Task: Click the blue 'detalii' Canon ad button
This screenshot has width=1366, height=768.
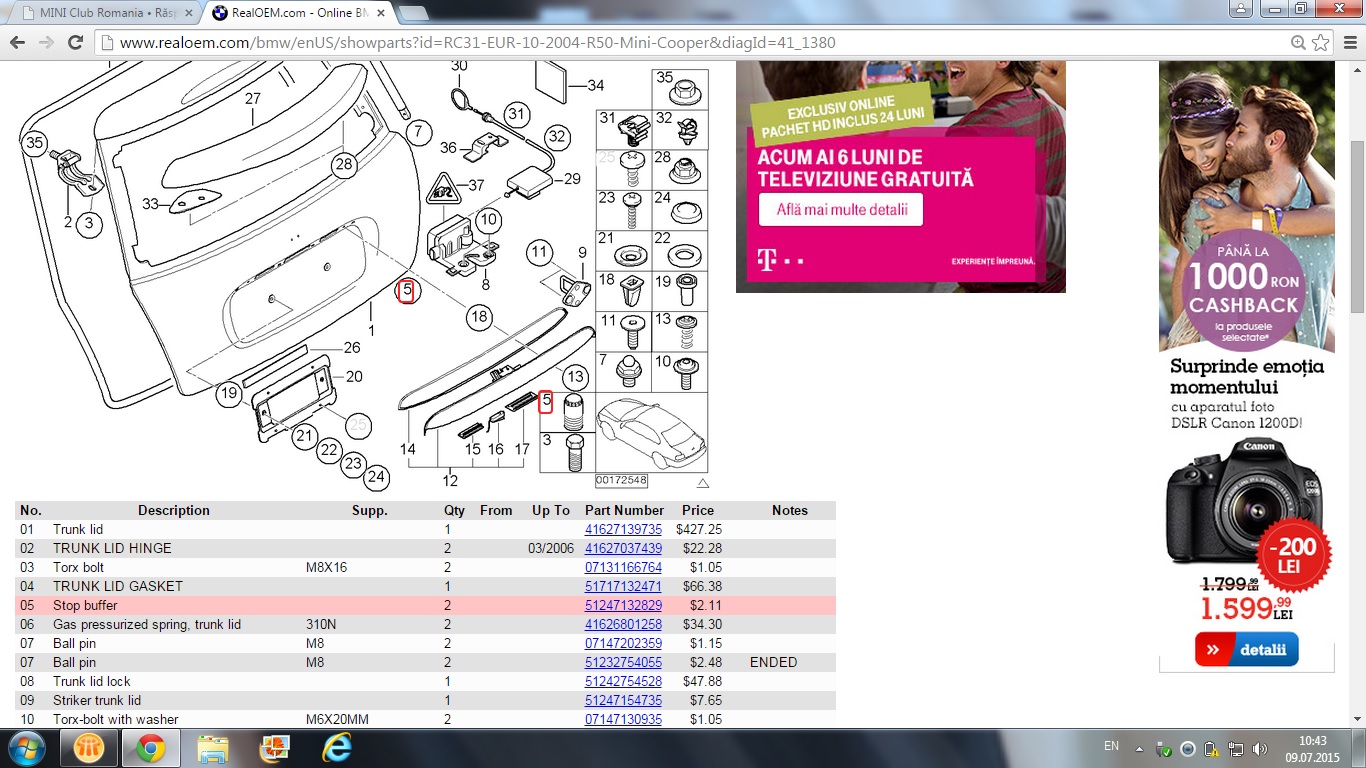Action: coord(1246,649)
